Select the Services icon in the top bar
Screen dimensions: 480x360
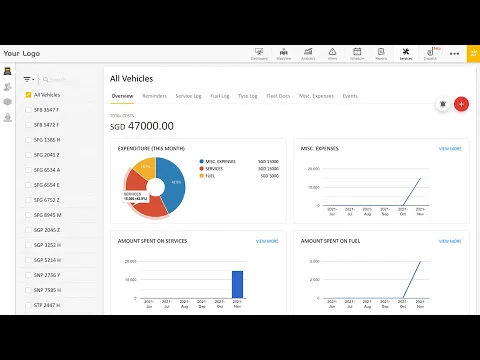(406, 54)
